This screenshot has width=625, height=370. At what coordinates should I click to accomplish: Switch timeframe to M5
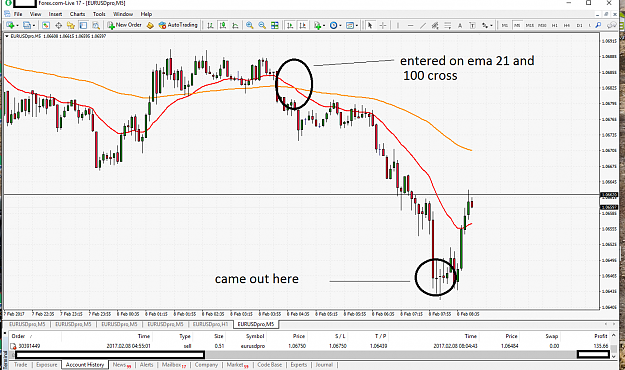[517, 25]
